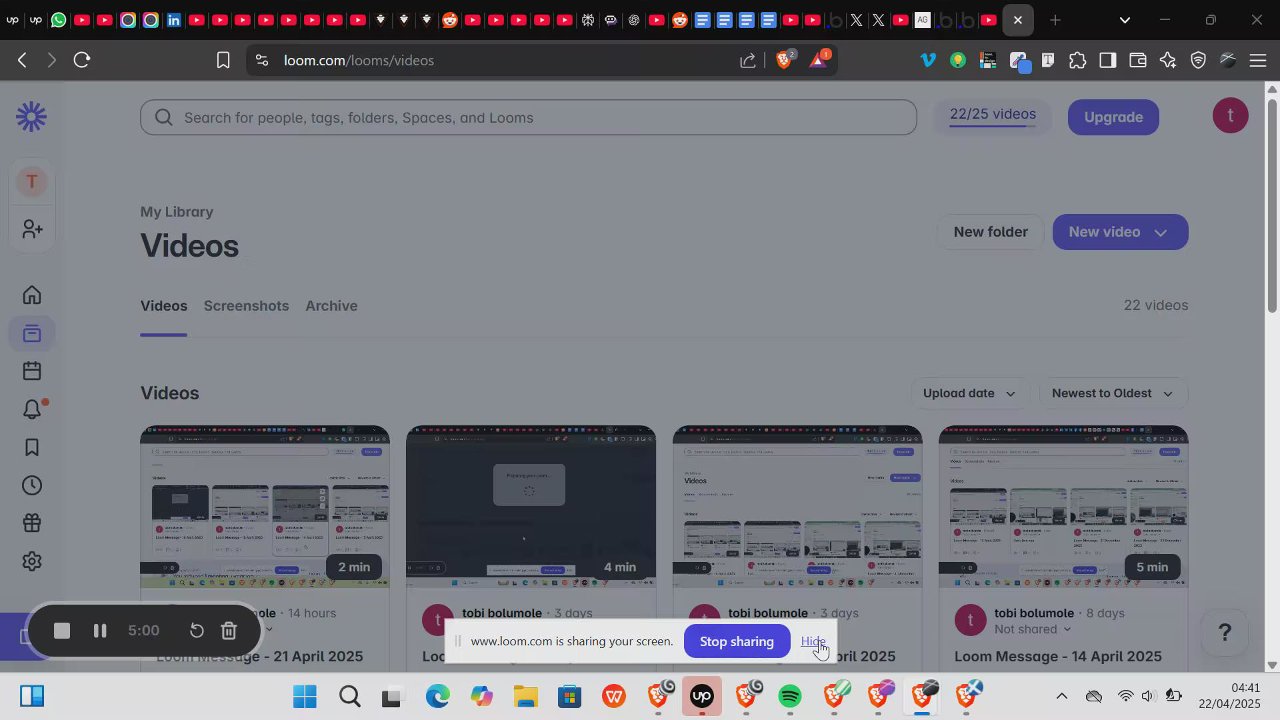The image size is (1280, 720).
Task: Open File Explorer from taskbar
Action: [526, 696]
